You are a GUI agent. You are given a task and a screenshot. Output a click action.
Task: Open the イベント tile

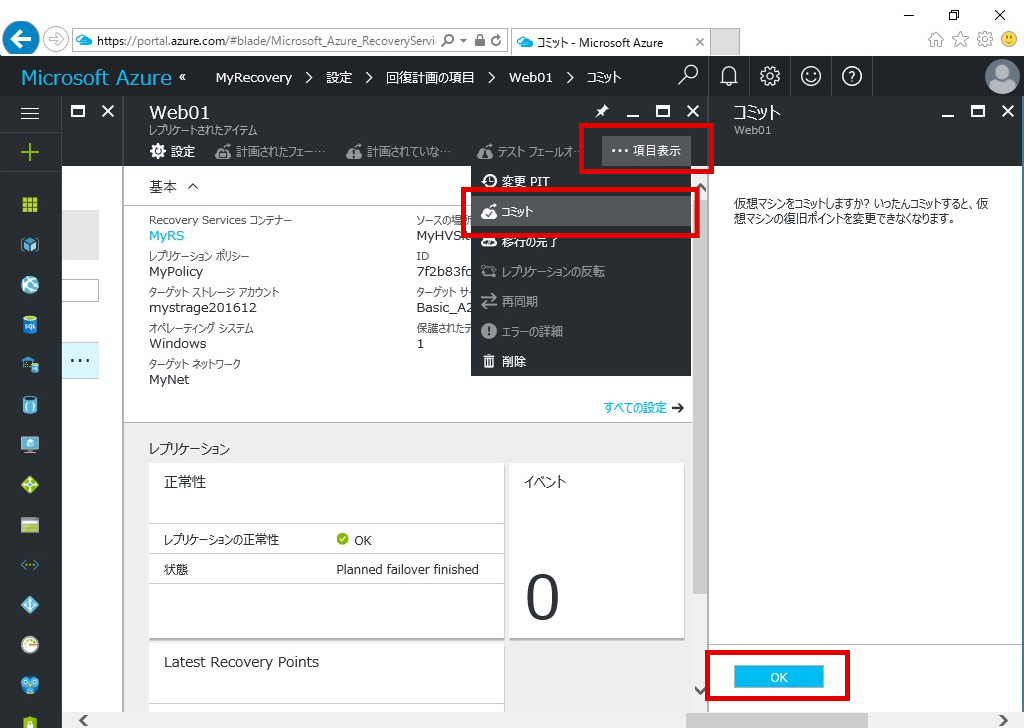(596, 550)
